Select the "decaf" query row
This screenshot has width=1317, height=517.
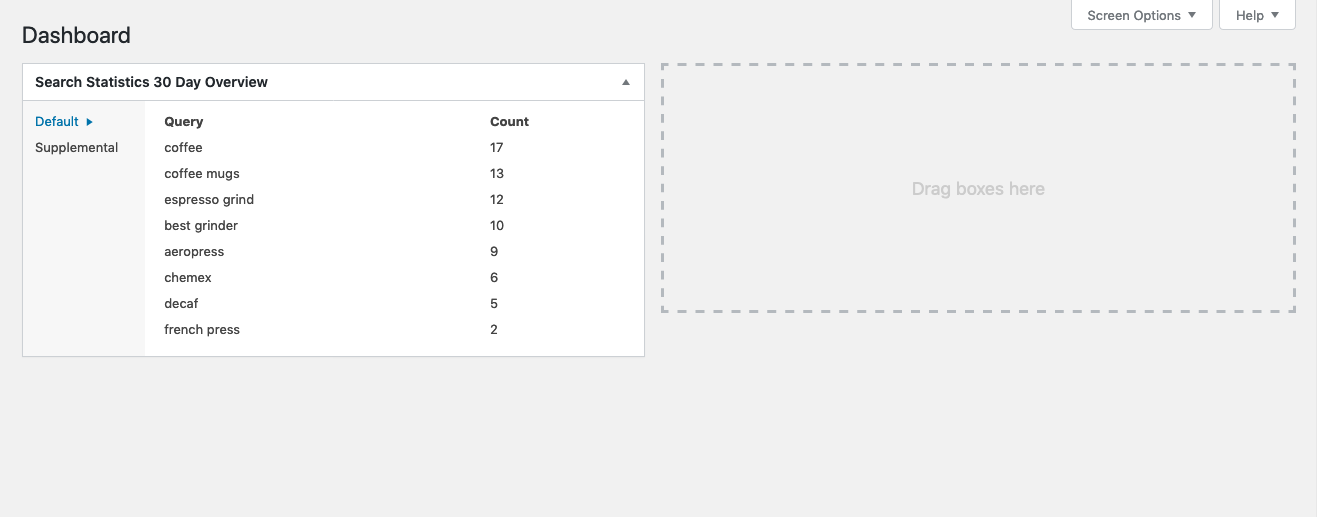point(182,304)
